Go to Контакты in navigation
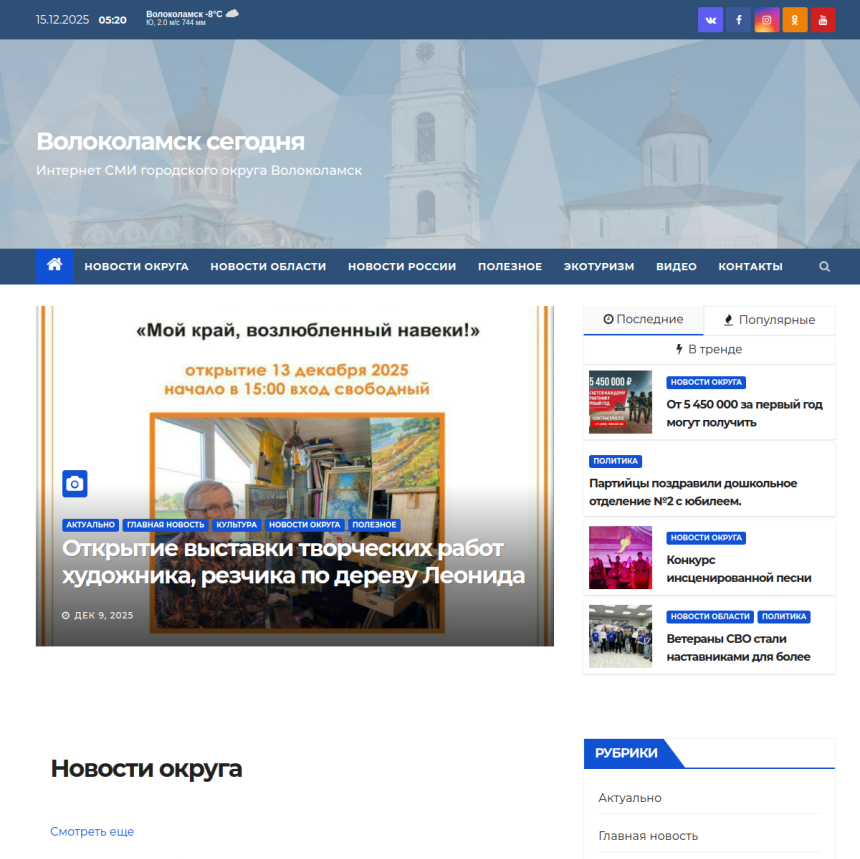The width and height of the screenshot is (860, 859). click(x=750, y=267)
